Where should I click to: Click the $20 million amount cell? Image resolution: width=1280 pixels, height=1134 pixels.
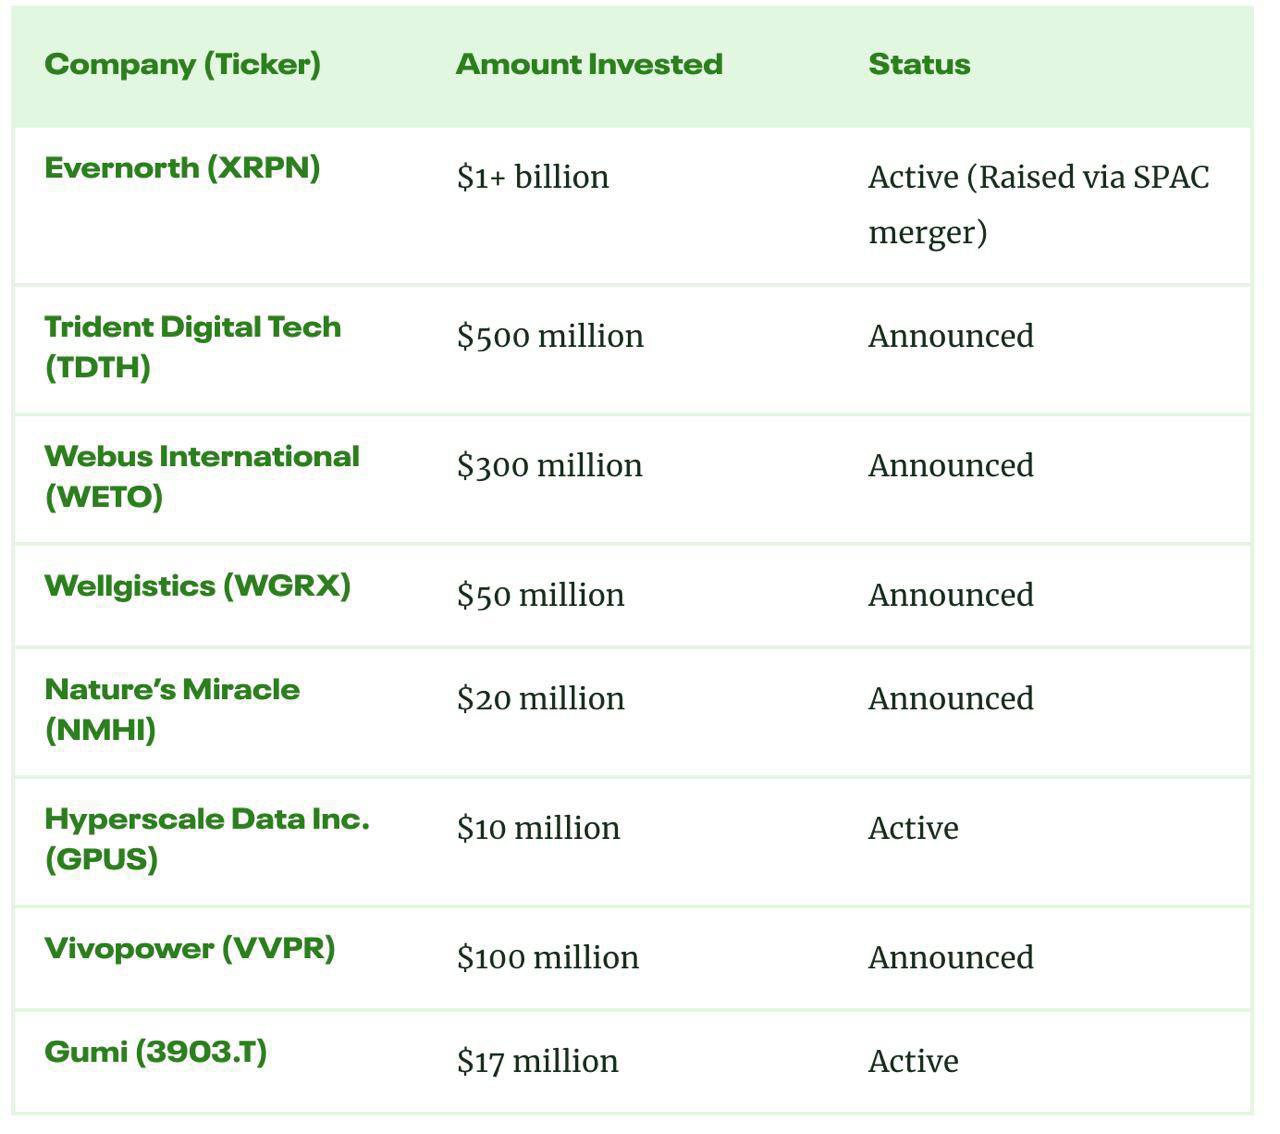(x=540, y=699)
